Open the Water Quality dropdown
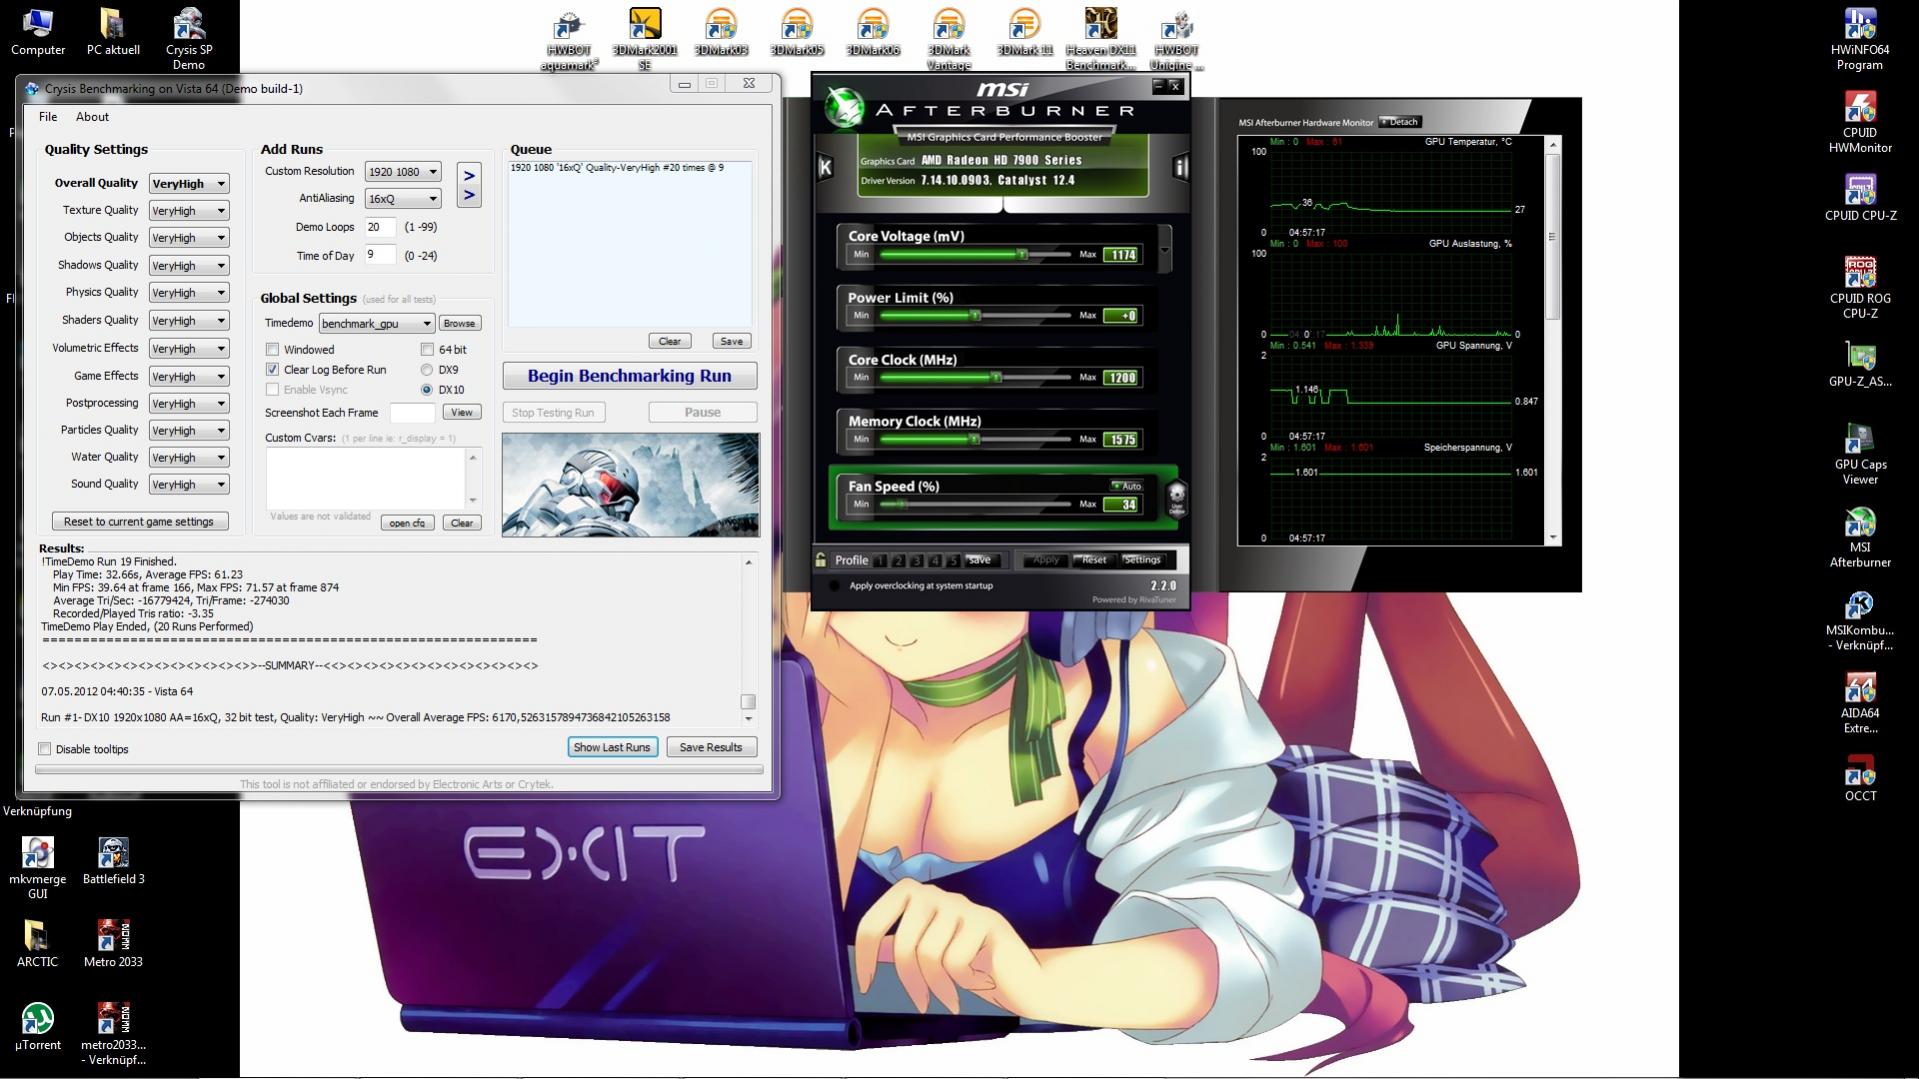This screenshot has width=1919, height=1079. (189, 458)
